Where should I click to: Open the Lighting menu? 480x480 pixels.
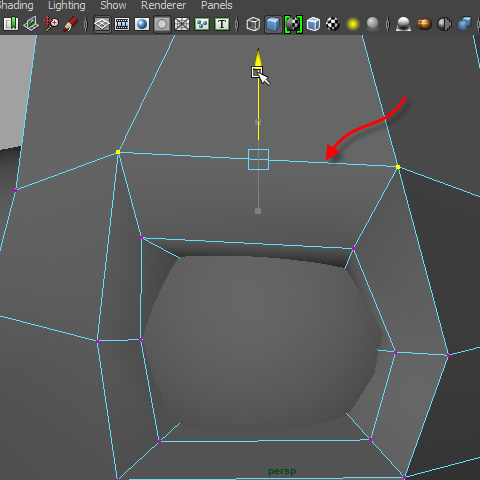67,5
